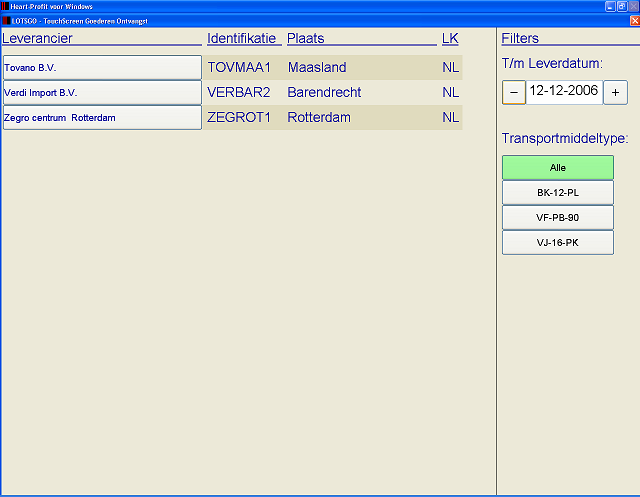640x497 pixels.
Task: Sort by the Leverancier column header
Action: tap(37, 38)
